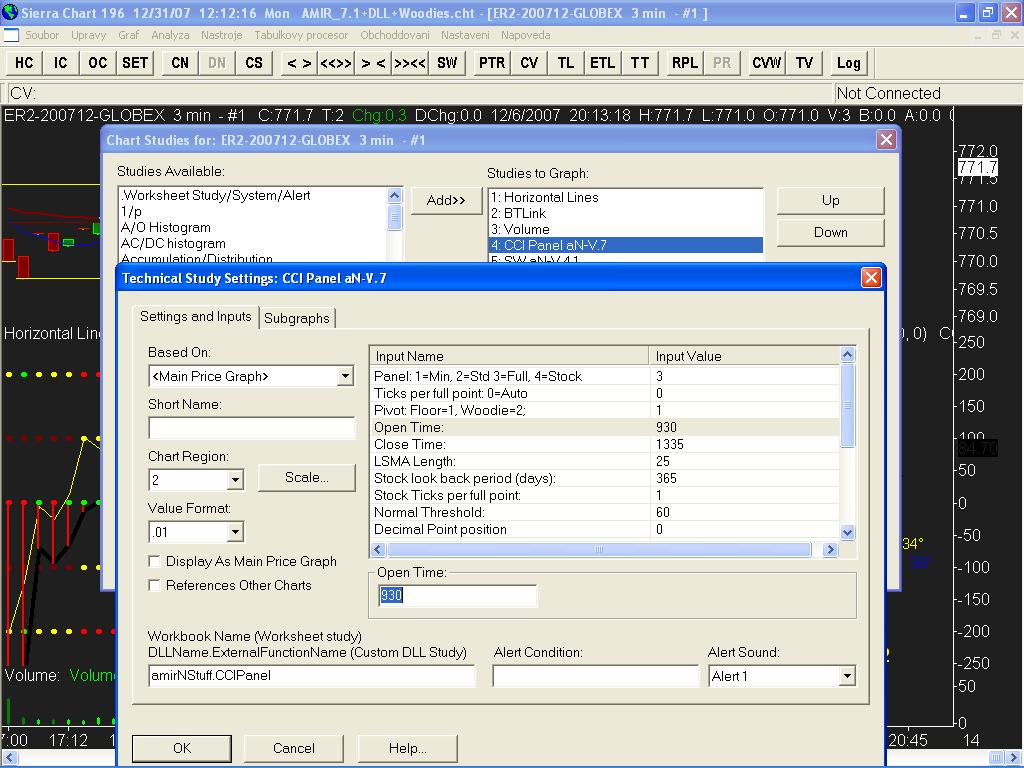Select the PTR pointer tool button
This screenshot has width=1024, height=768.
click(x=491, y=62)
